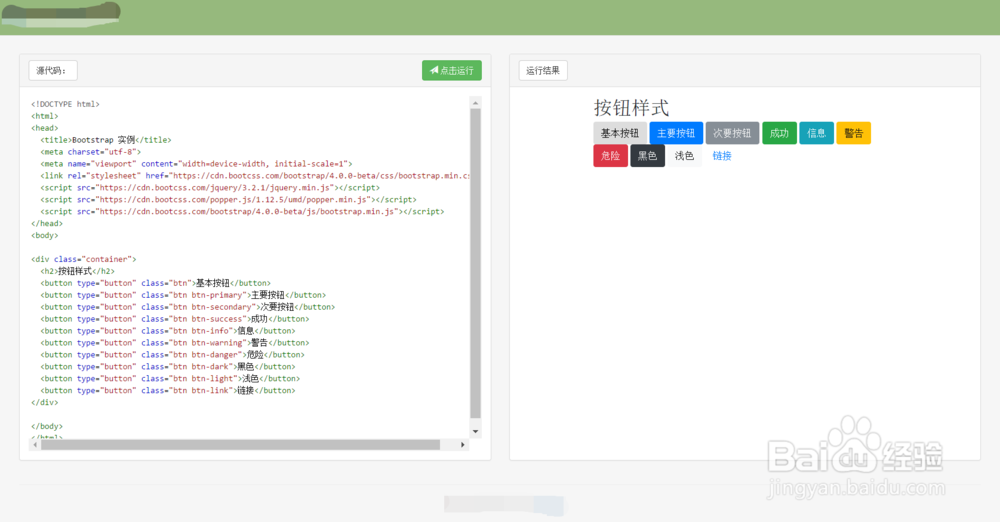Click the <!DOCTYPE html> code line

(66, 104)
